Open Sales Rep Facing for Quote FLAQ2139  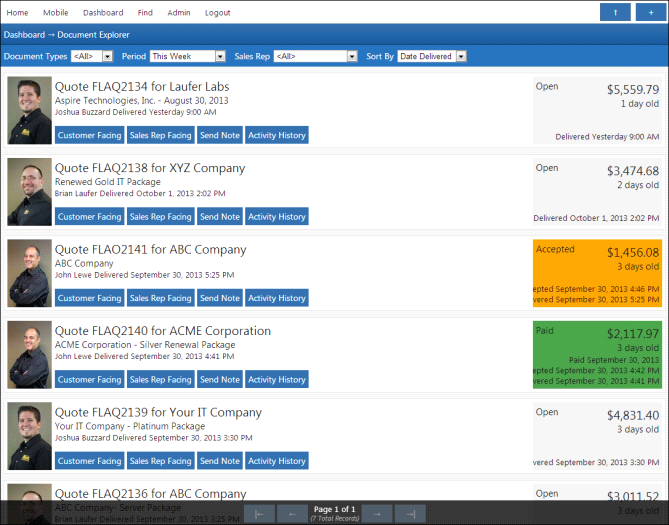click(x=160, y=461)
